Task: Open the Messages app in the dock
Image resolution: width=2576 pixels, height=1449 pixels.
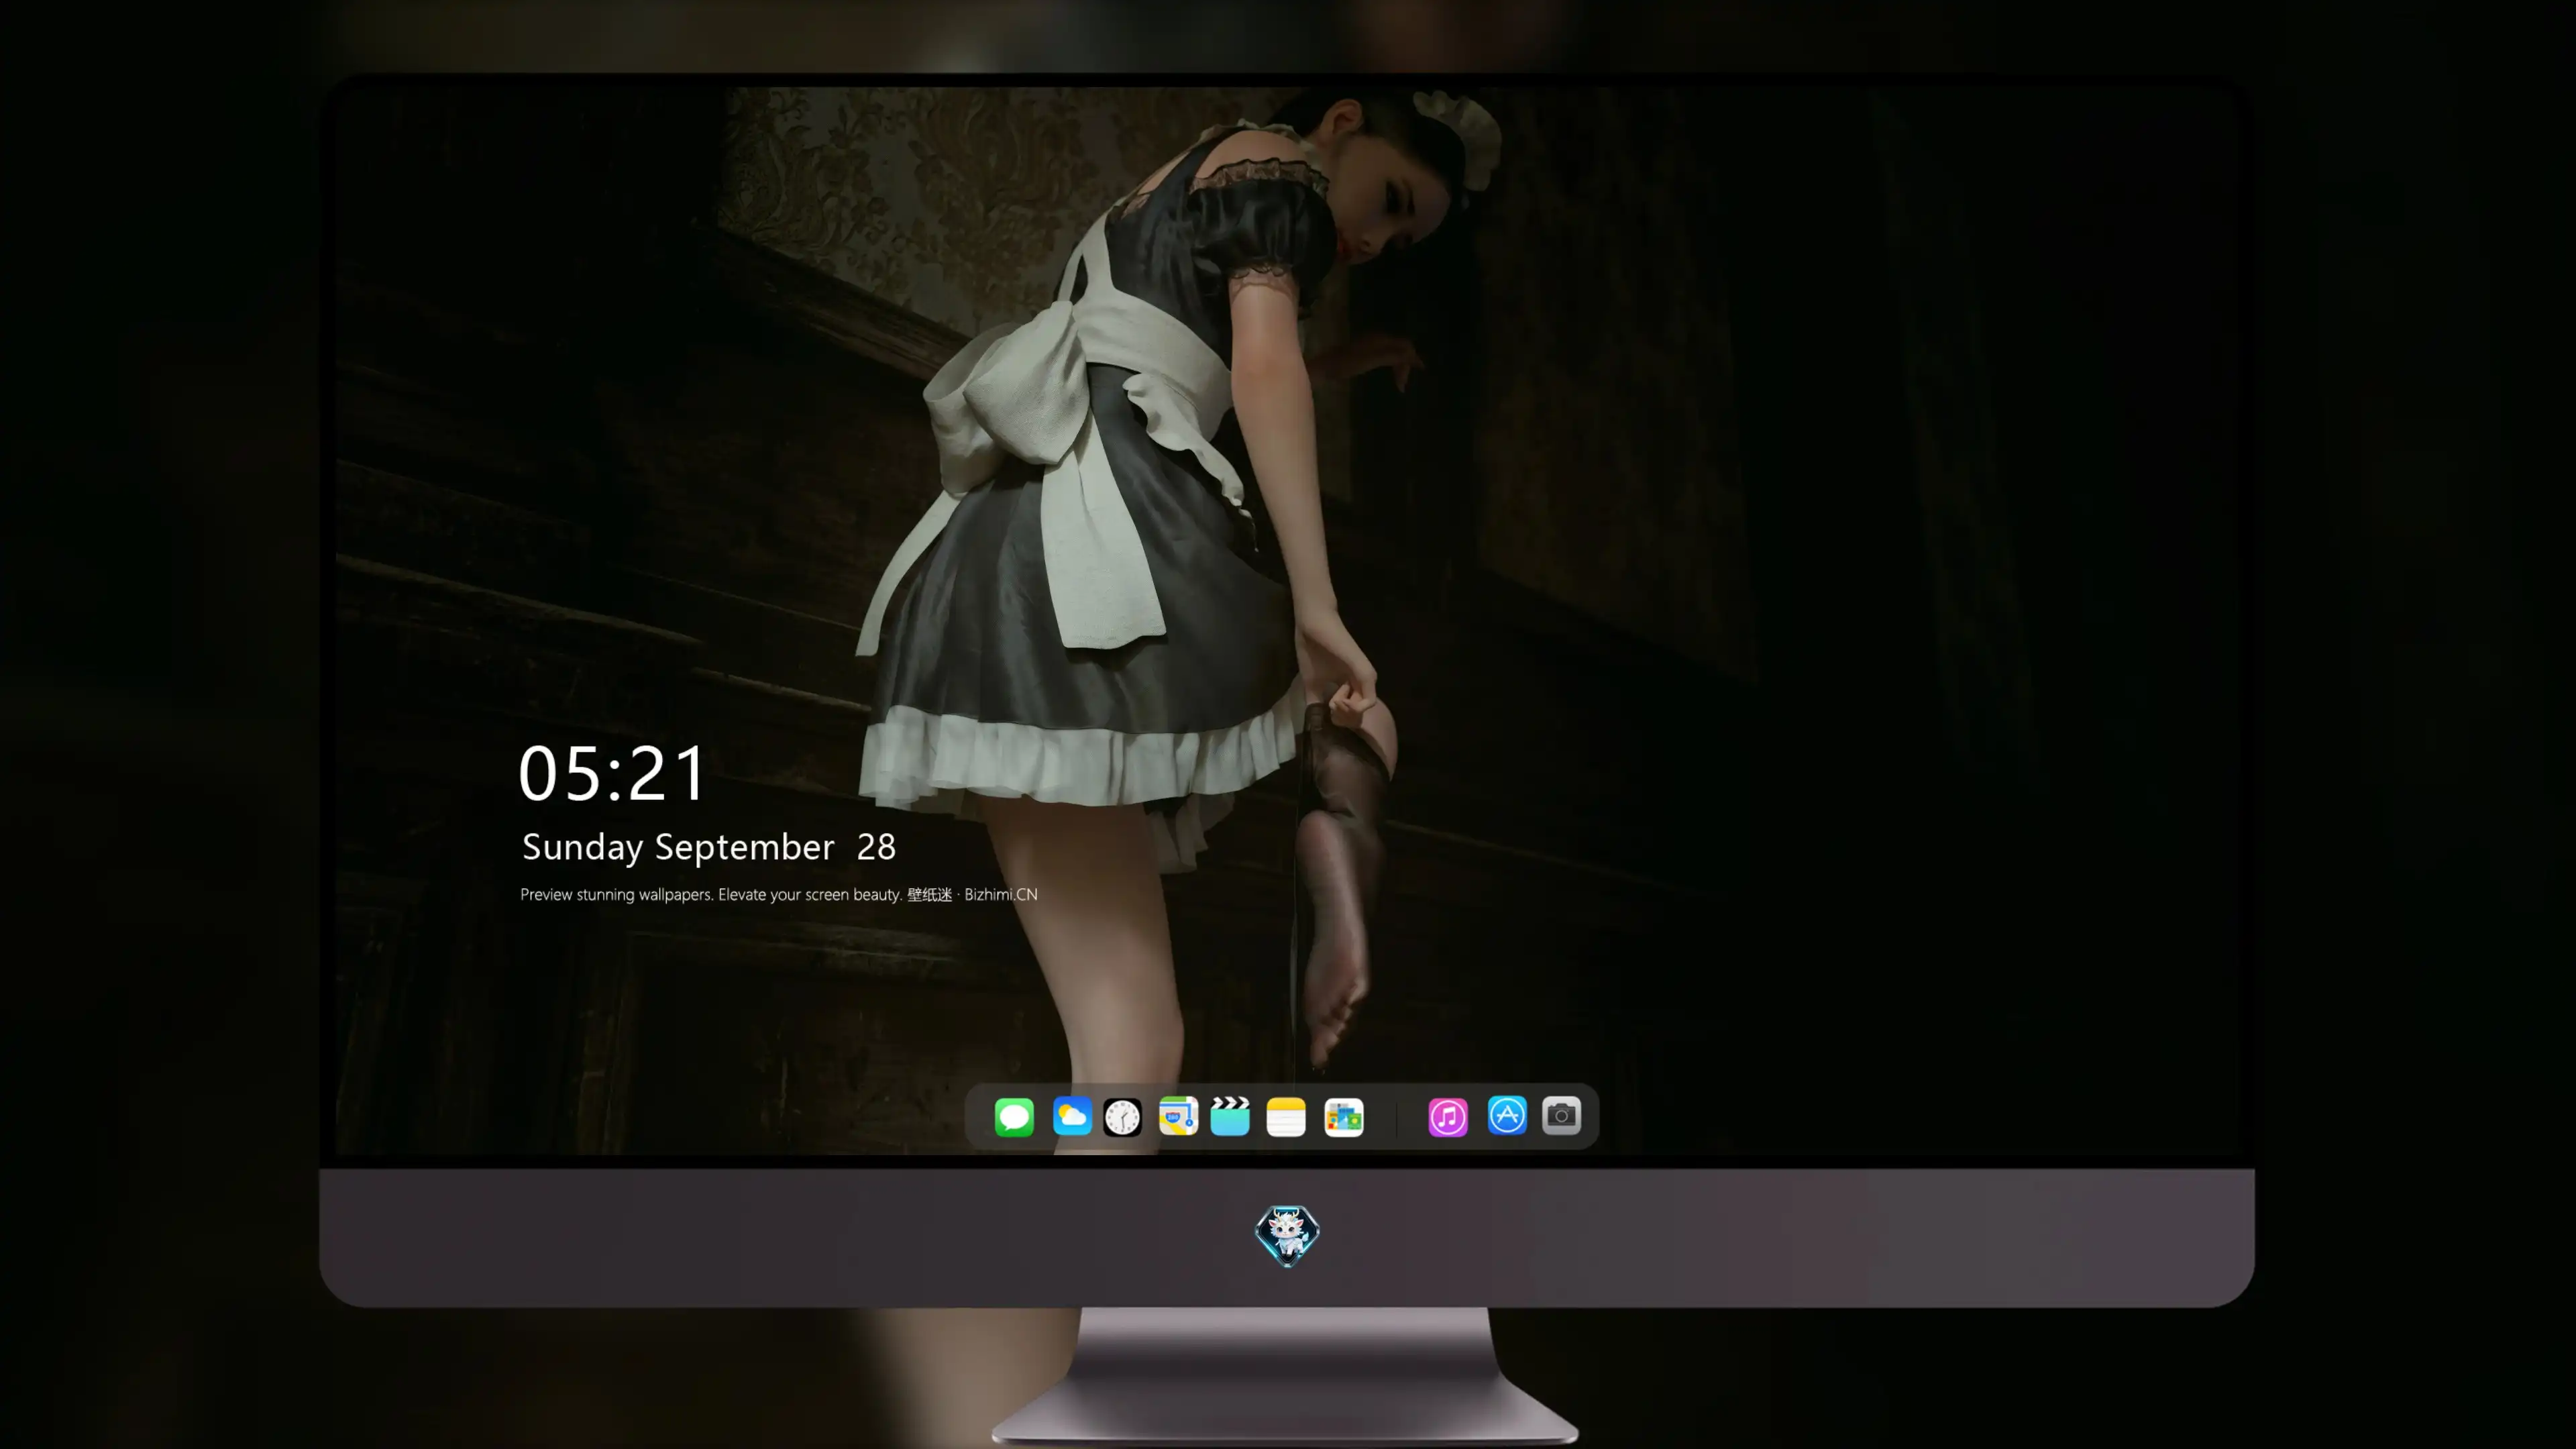Action: (1014, 1117)
